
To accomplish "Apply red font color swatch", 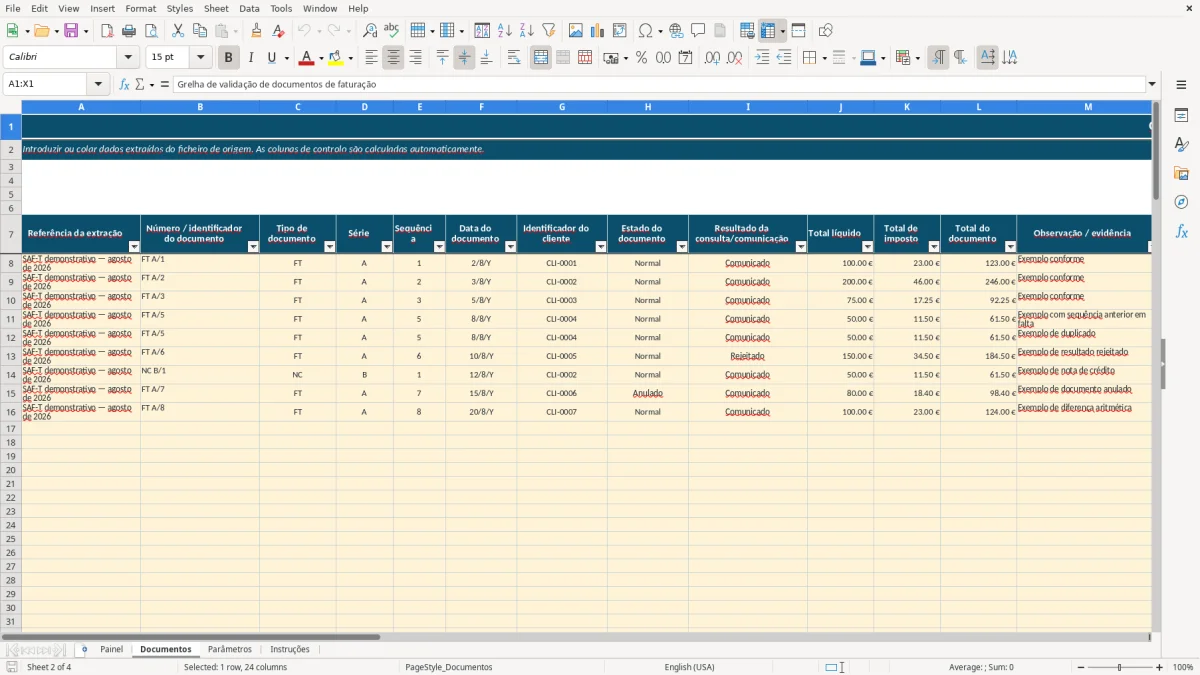I will point(307,58).
